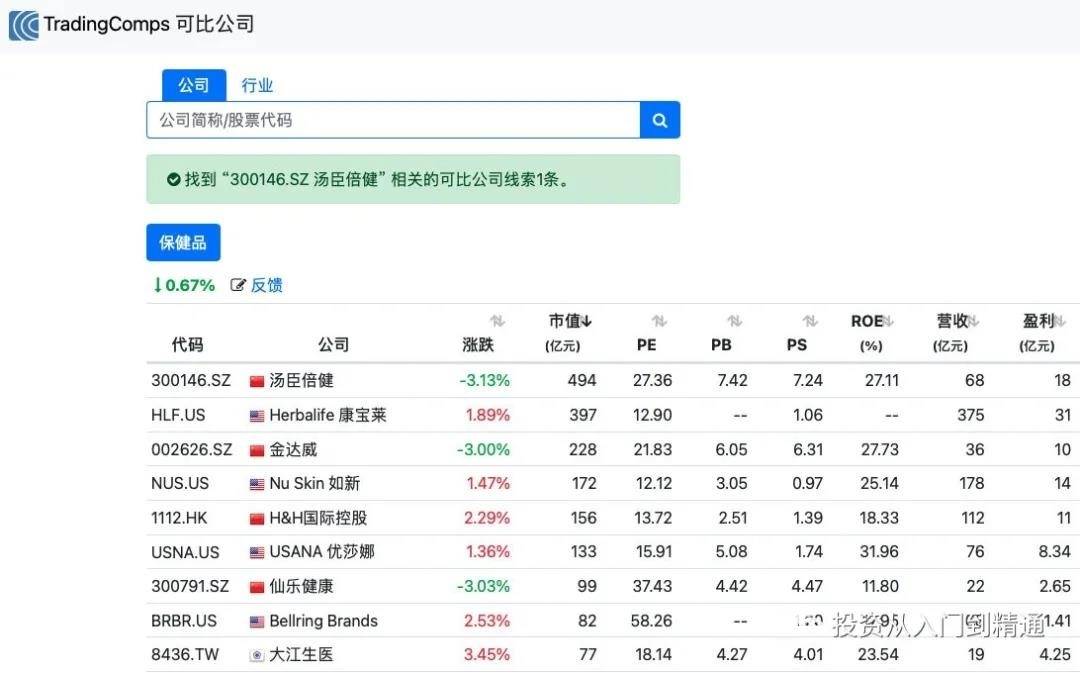Sort by PB column sort icon
This screenshot has height=673, width=1080.
pyautogui.click(x=734, y=321)
